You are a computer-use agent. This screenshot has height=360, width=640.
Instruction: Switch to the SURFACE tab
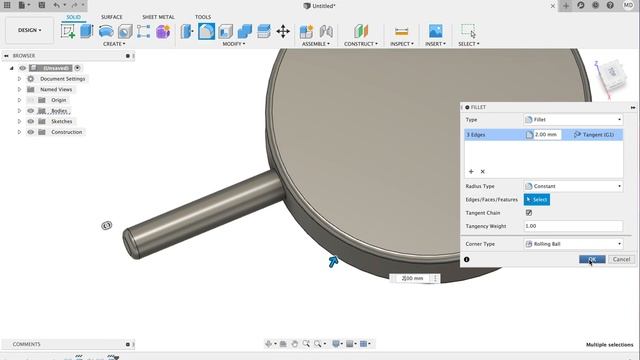(x=111, y=17)
